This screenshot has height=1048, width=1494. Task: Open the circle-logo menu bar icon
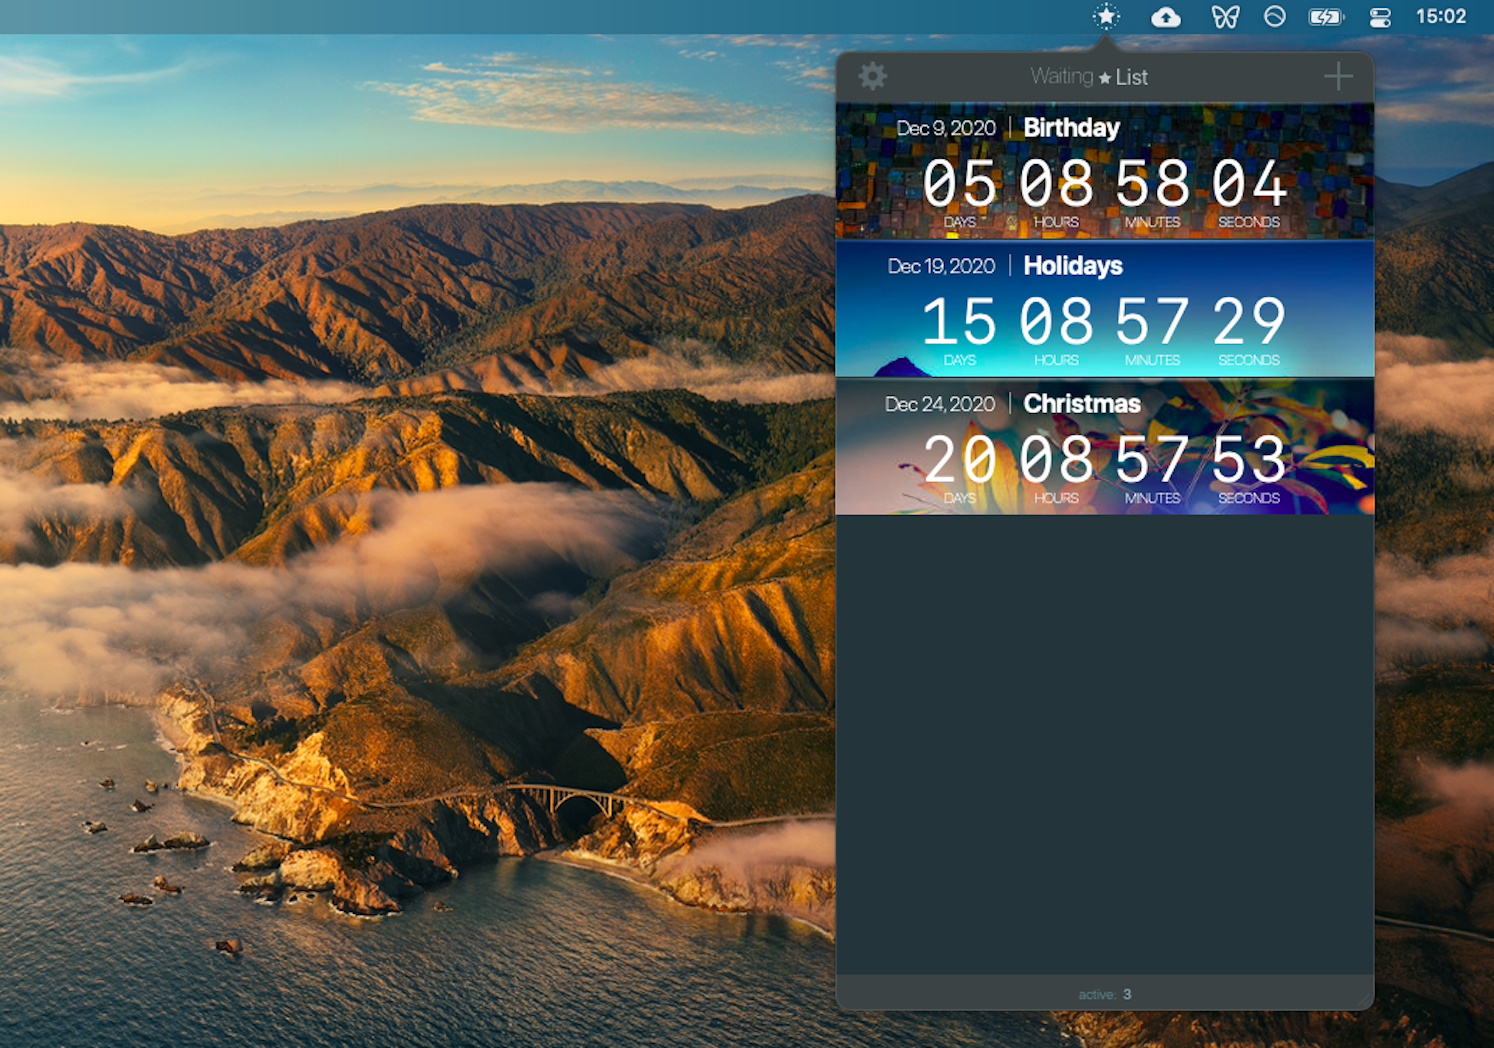point(1274,16)
